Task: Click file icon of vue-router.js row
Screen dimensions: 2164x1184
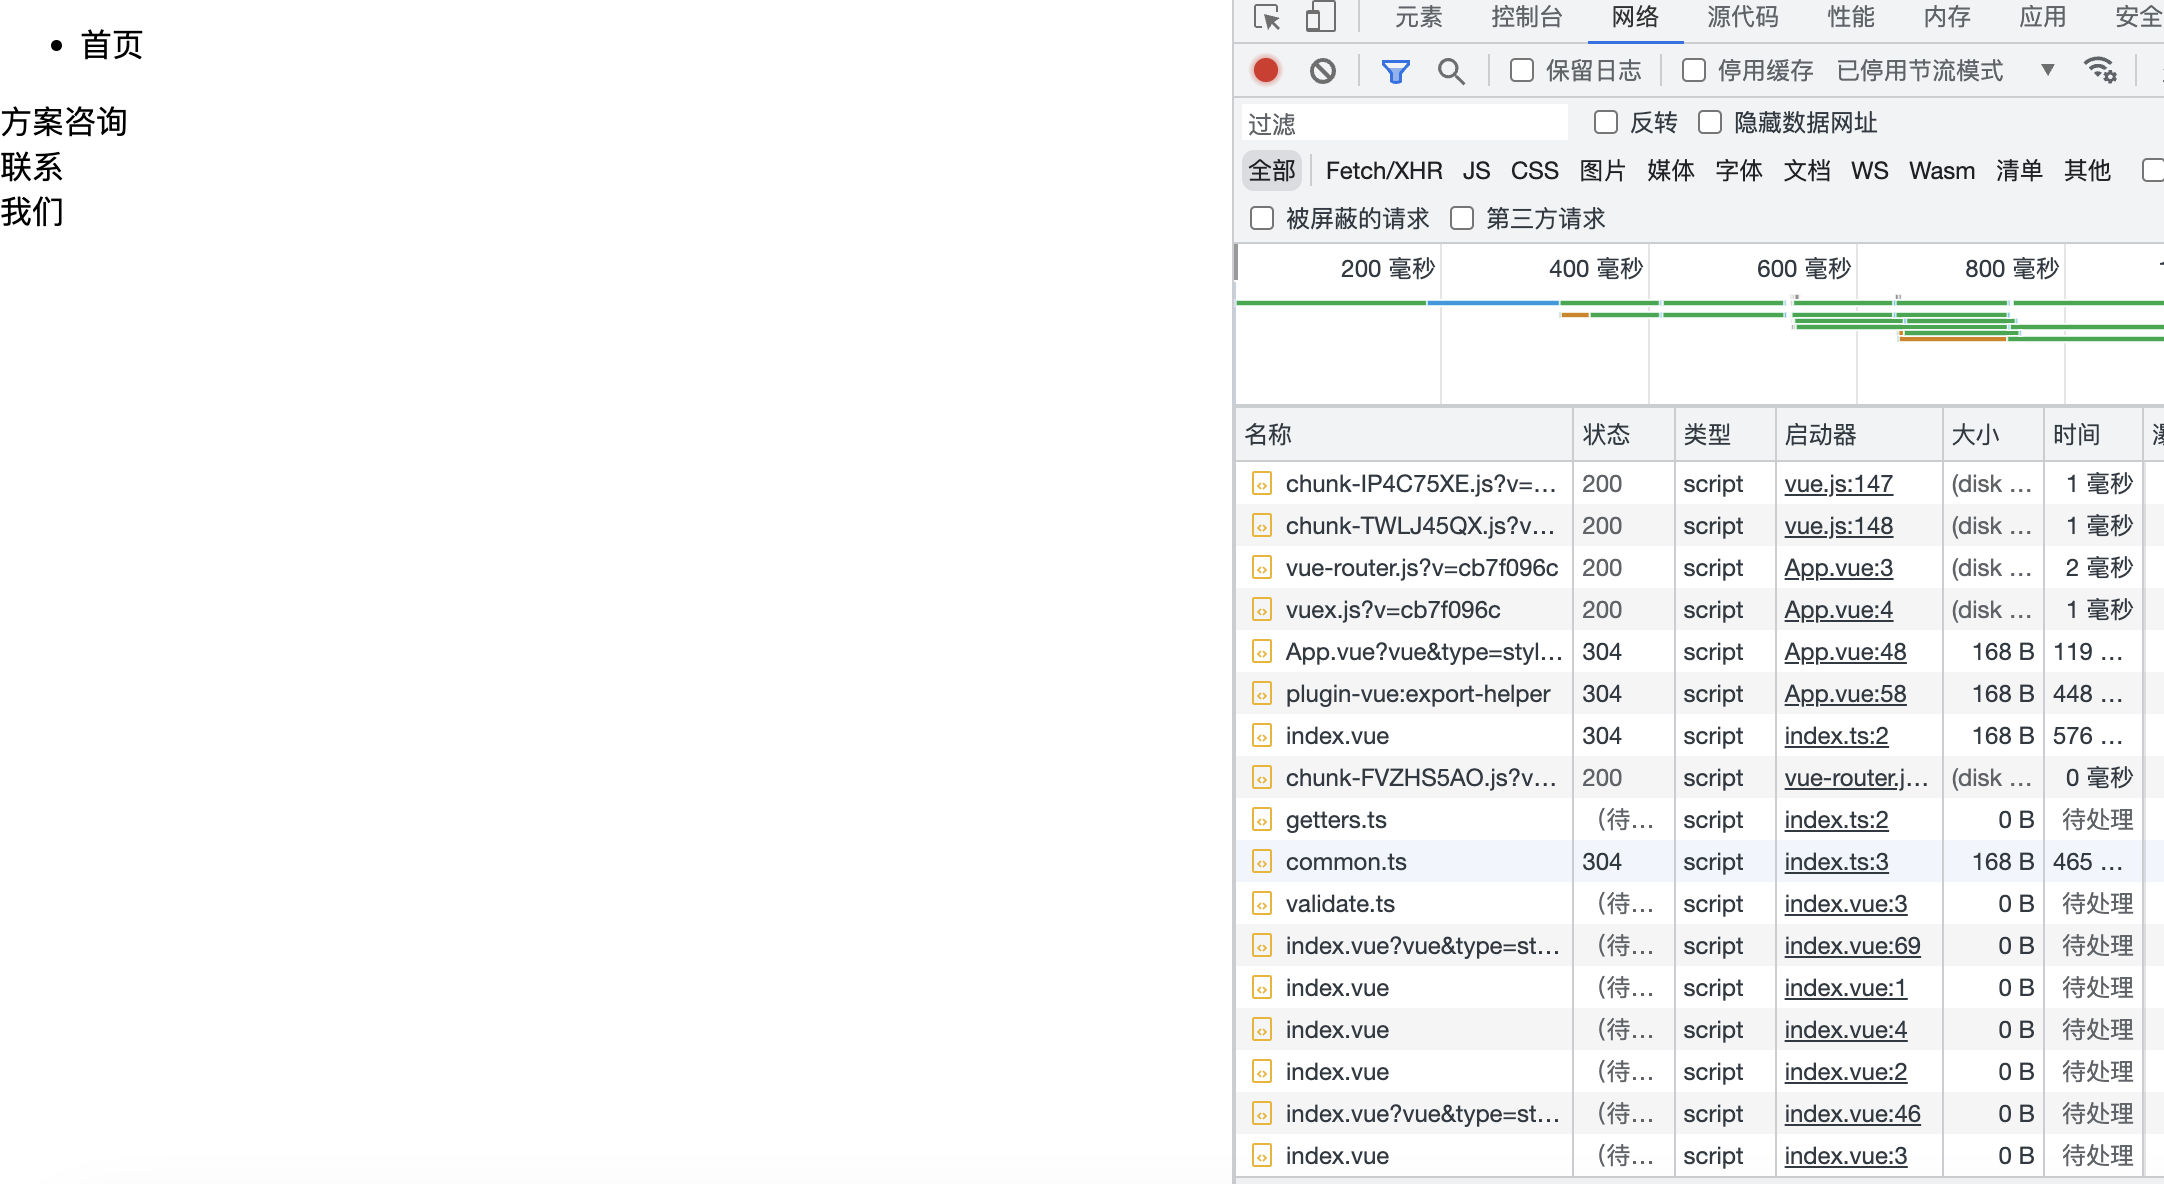Action: pyautogui.click(x=1262, y=568)
